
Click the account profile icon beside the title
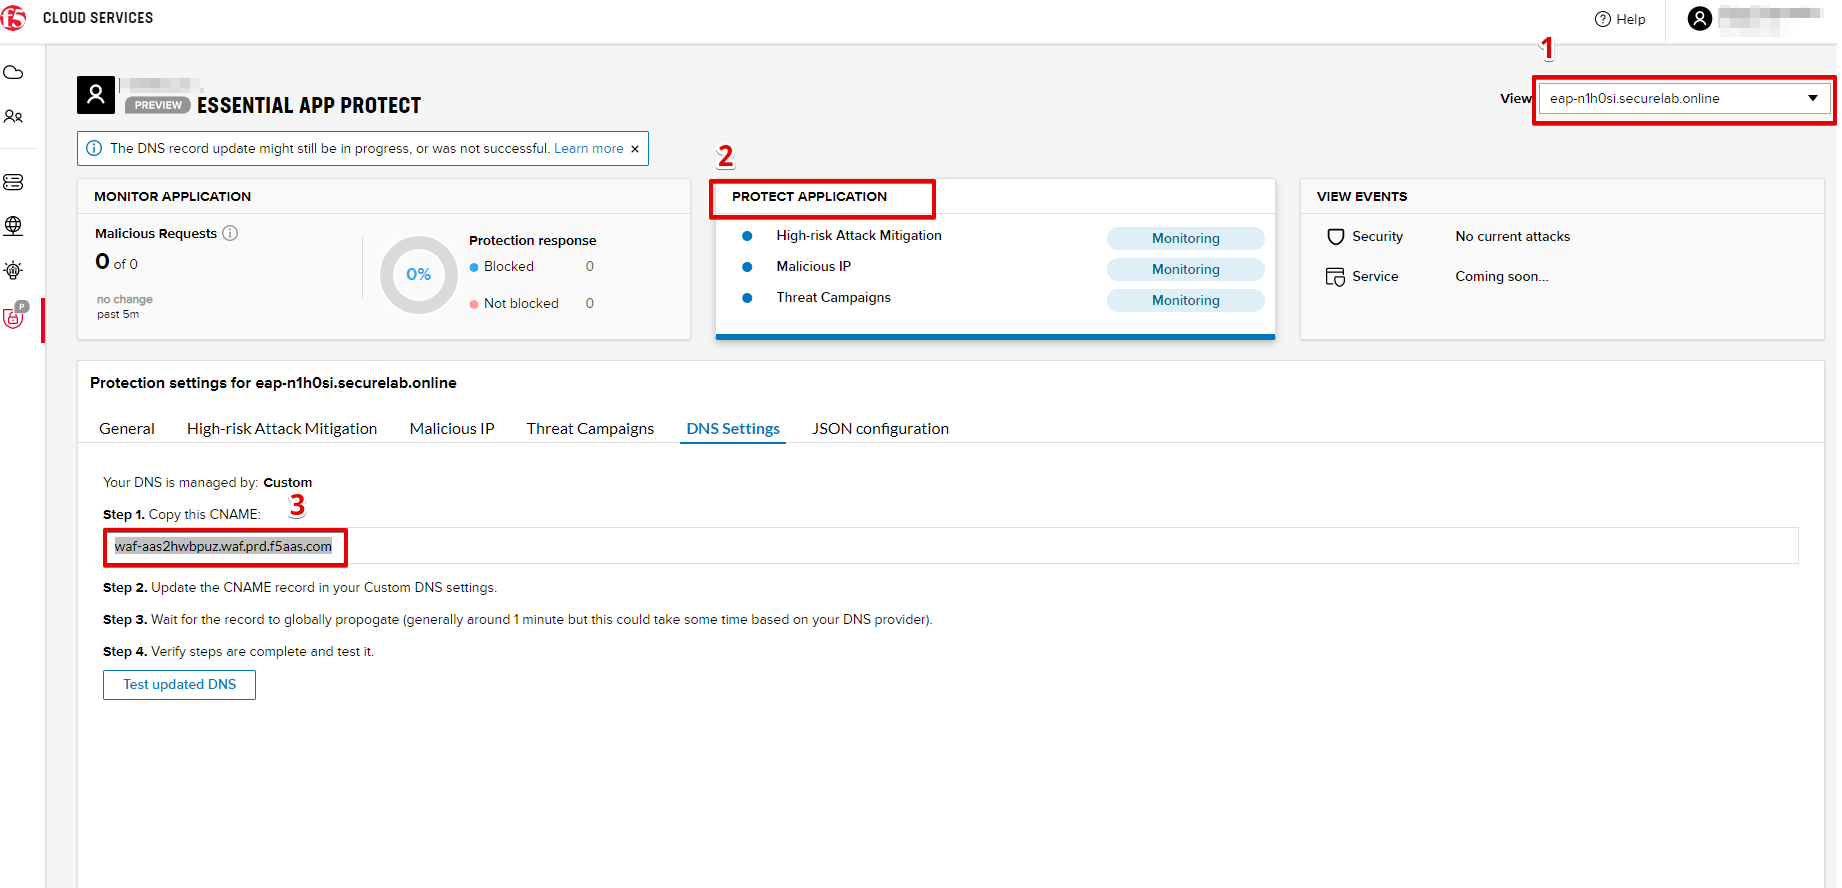tap(96, 95)
